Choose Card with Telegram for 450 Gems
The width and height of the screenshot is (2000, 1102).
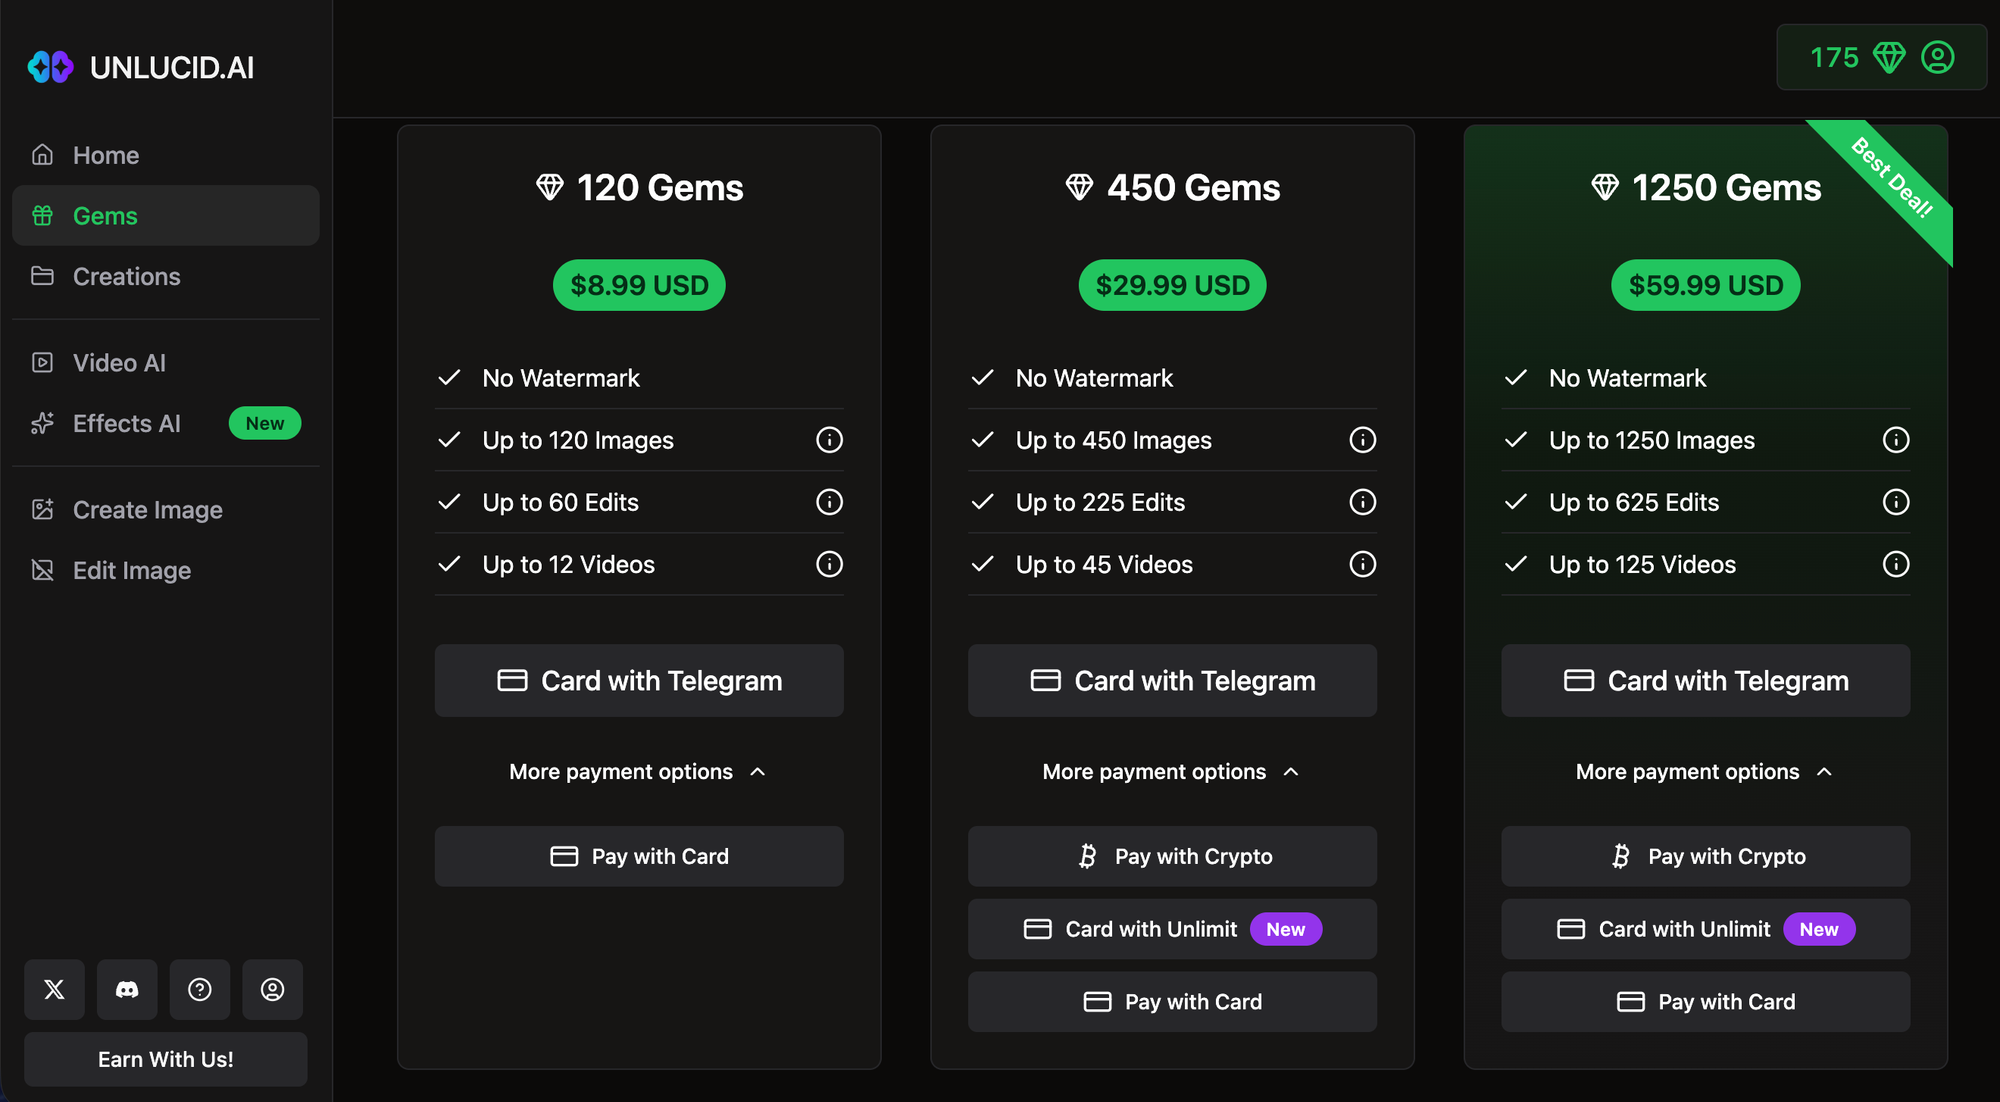tap(1172, 681)
